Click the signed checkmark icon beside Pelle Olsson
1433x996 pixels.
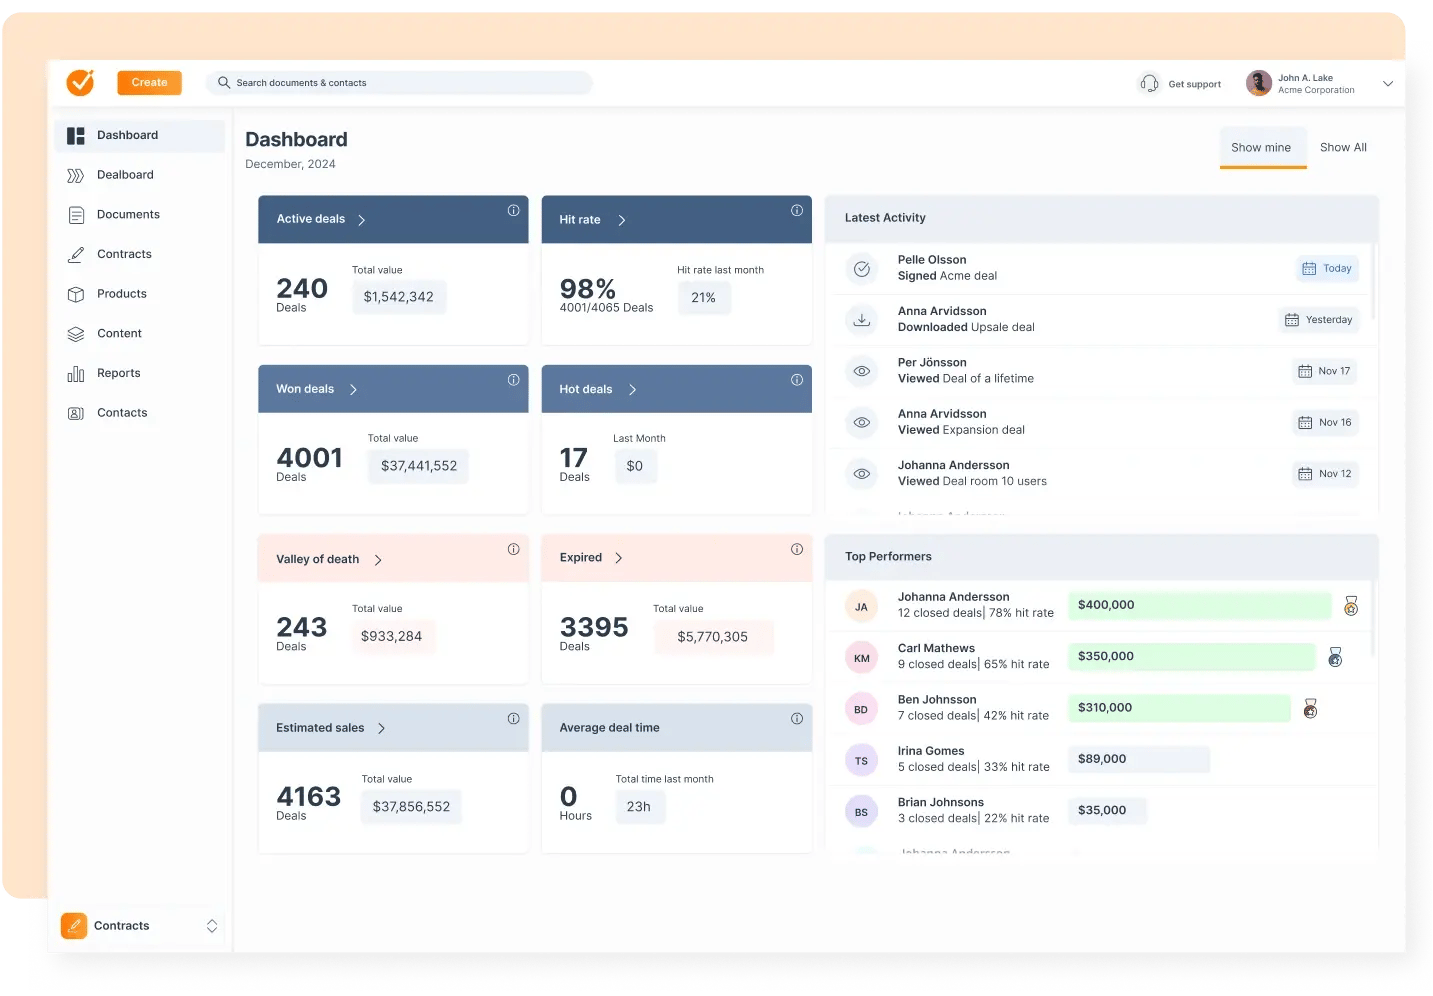861,269
